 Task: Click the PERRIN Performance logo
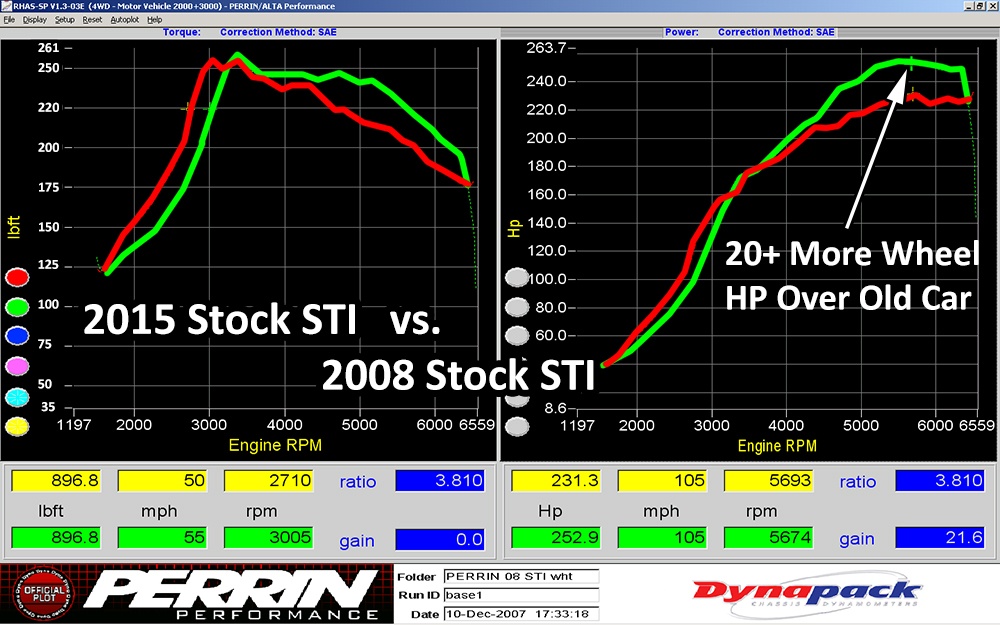233,594
